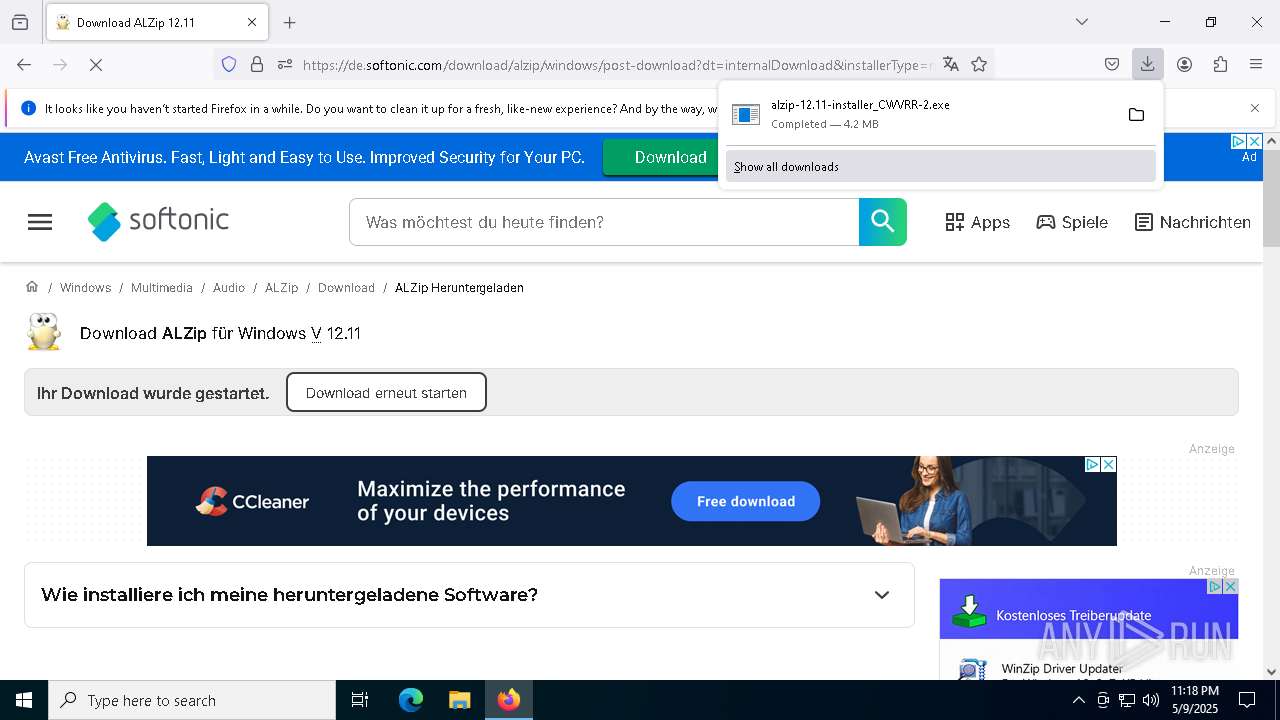Open Softonic hamburger menu
Screen dimensions: 1280x720
pyautogui.click(x=40, y=222)
